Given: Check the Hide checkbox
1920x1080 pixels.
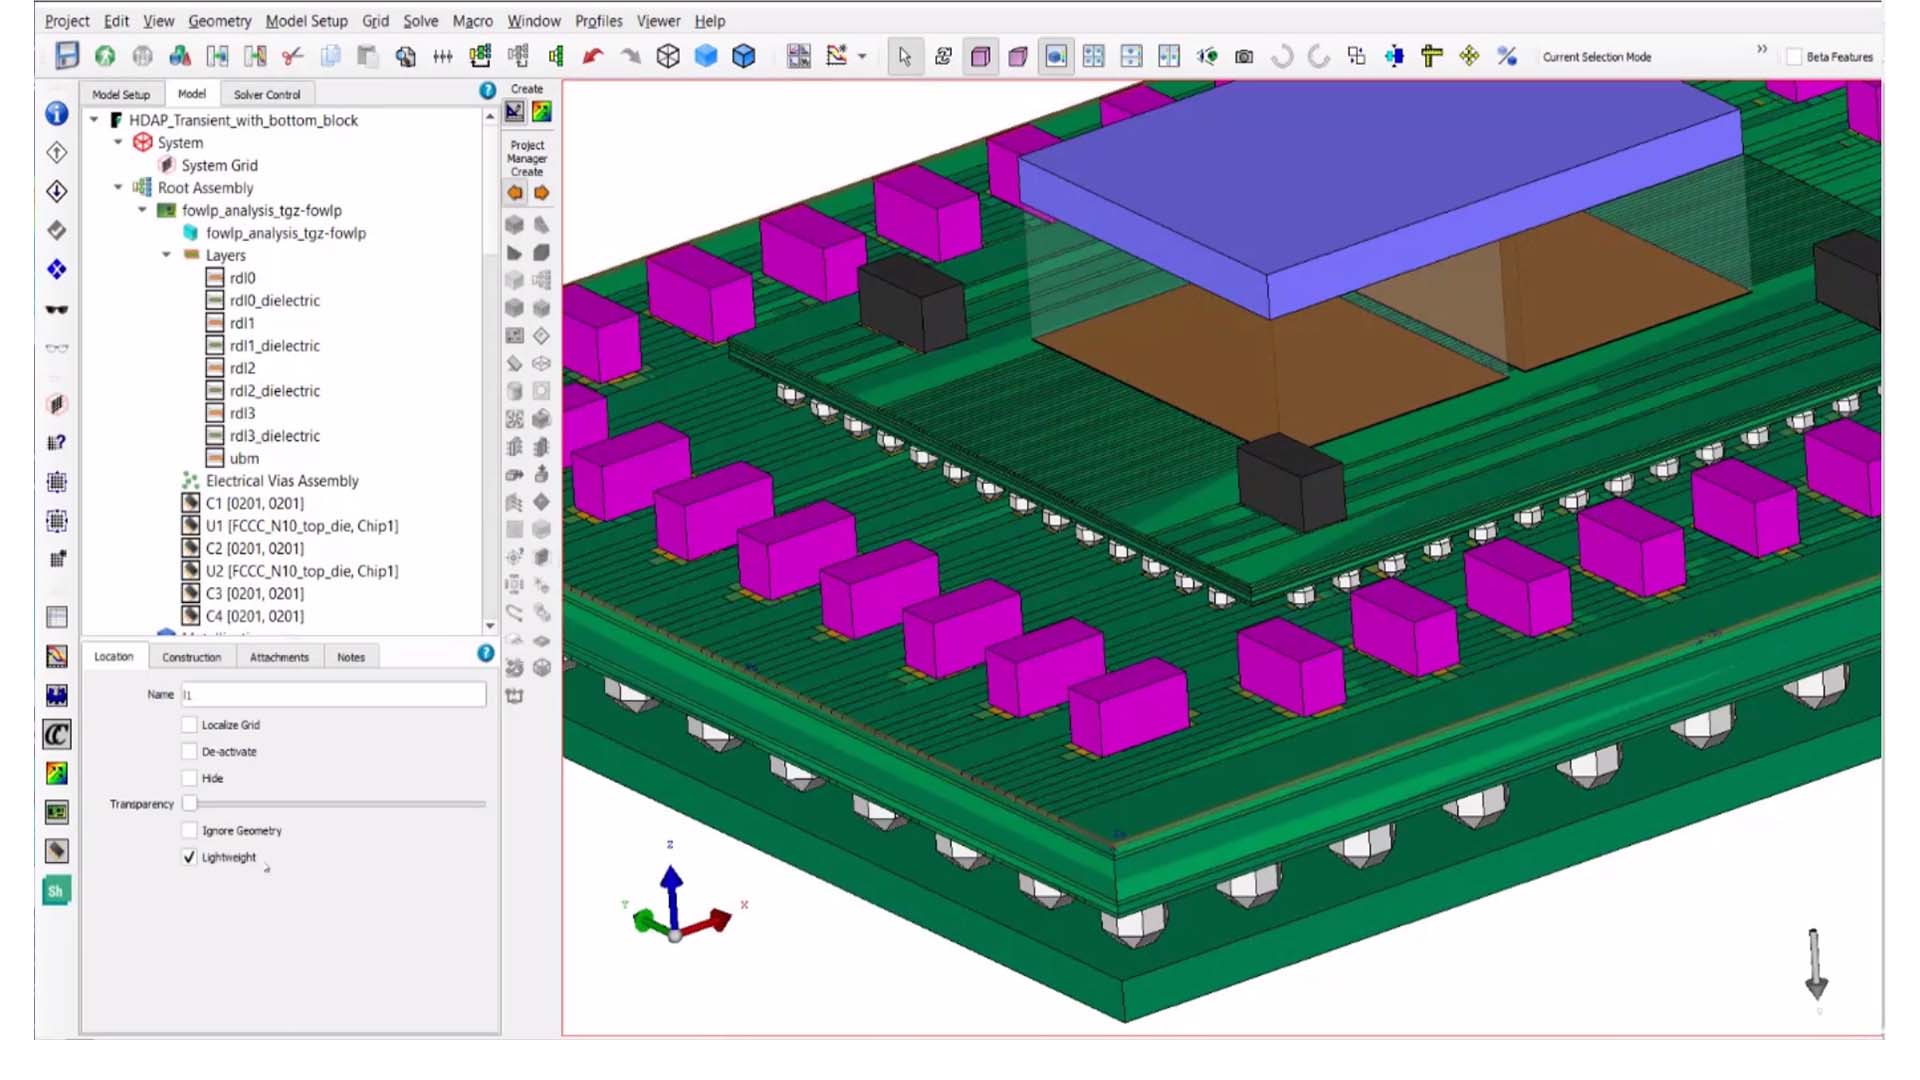Looking at the screenshot, I should click(x=189, y=778).
